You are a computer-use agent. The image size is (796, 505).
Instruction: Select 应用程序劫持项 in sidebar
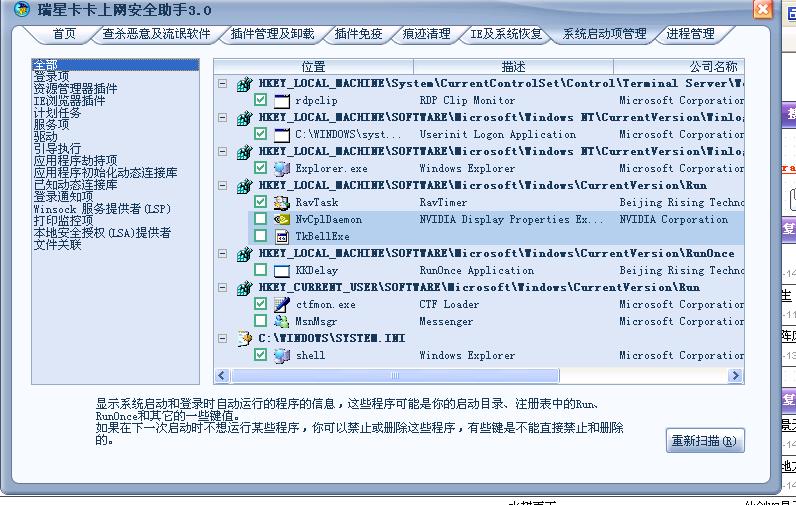pos(75,161)
